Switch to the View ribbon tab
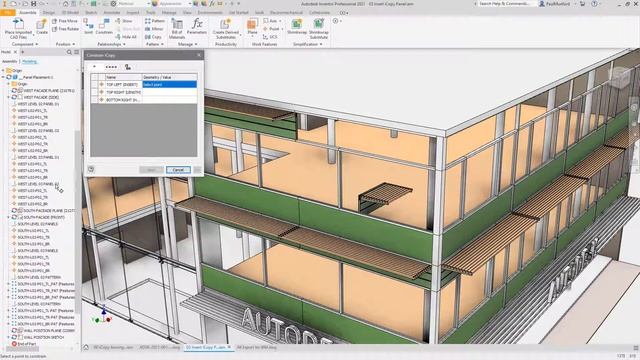Screen dimensions: 640x360 tap(187, 13)
